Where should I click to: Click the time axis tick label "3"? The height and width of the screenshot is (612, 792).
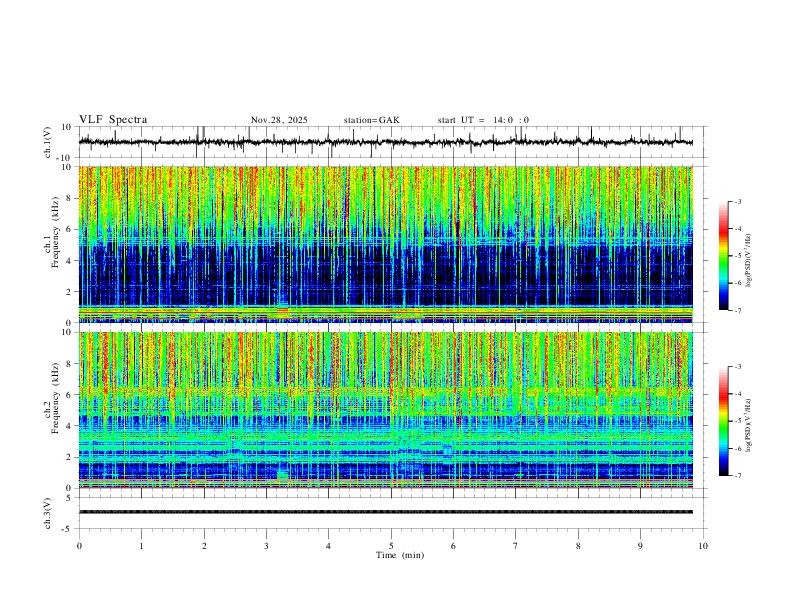click(266, 546)
